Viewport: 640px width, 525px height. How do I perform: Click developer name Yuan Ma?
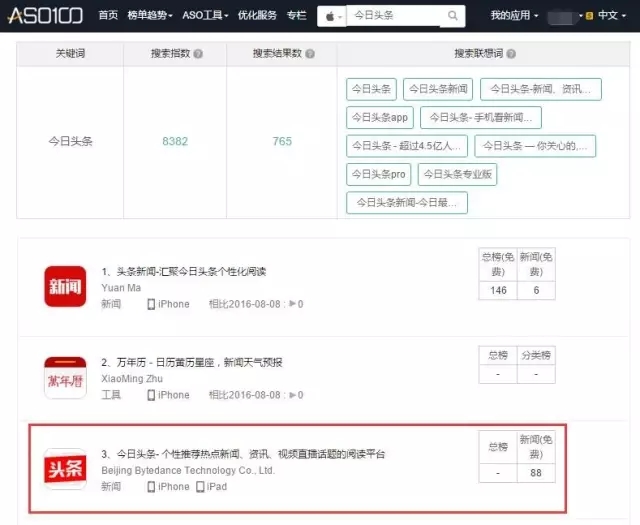coord(121,288)
